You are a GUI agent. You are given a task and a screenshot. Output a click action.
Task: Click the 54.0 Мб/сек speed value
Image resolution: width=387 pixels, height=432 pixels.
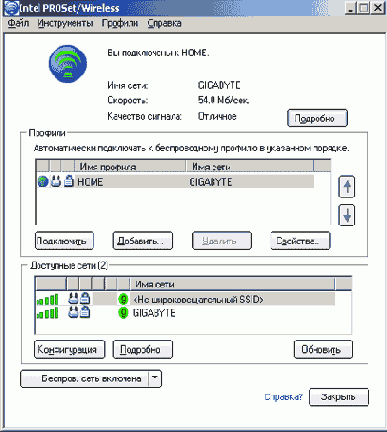[x=223, y=100]
